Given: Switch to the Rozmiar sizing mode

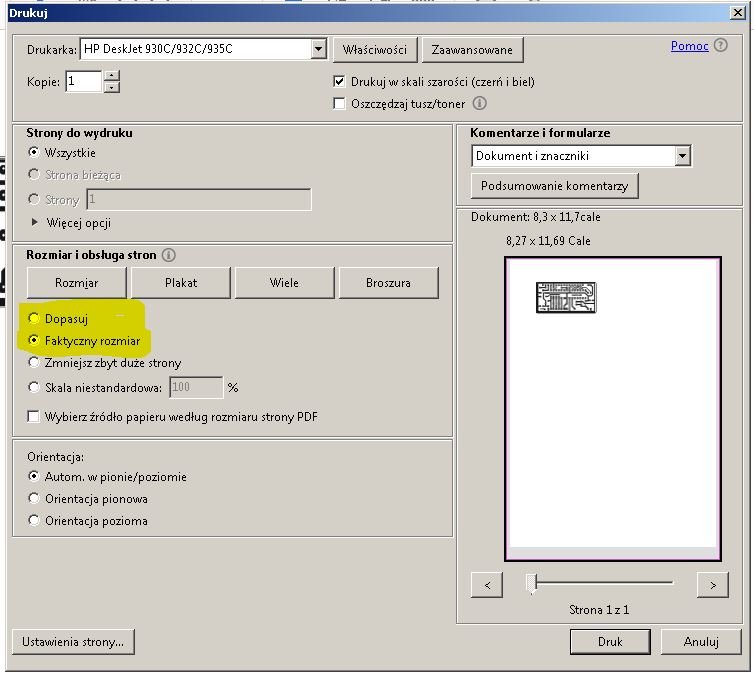Looking at the screenshot, I should click(x=76, y=283).
